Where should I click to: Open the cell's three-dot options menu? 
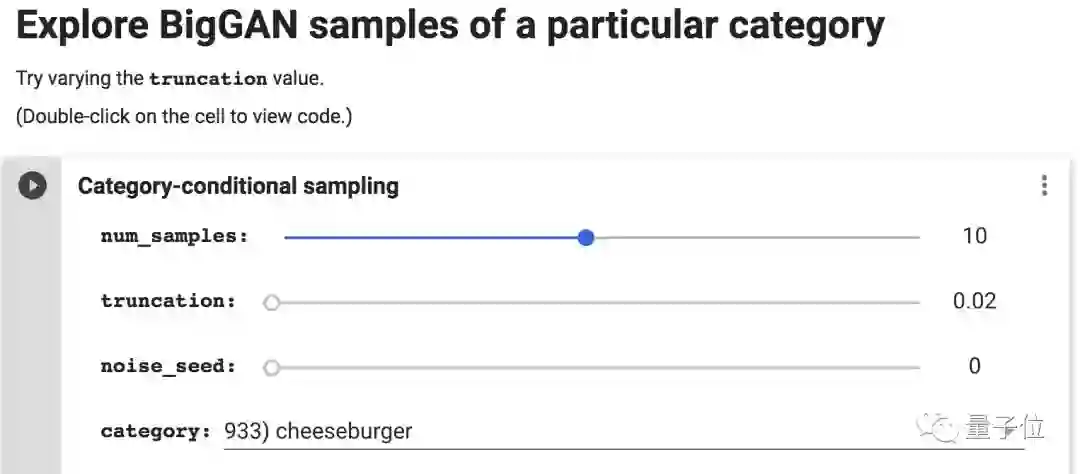click(x=1044, y=186)
